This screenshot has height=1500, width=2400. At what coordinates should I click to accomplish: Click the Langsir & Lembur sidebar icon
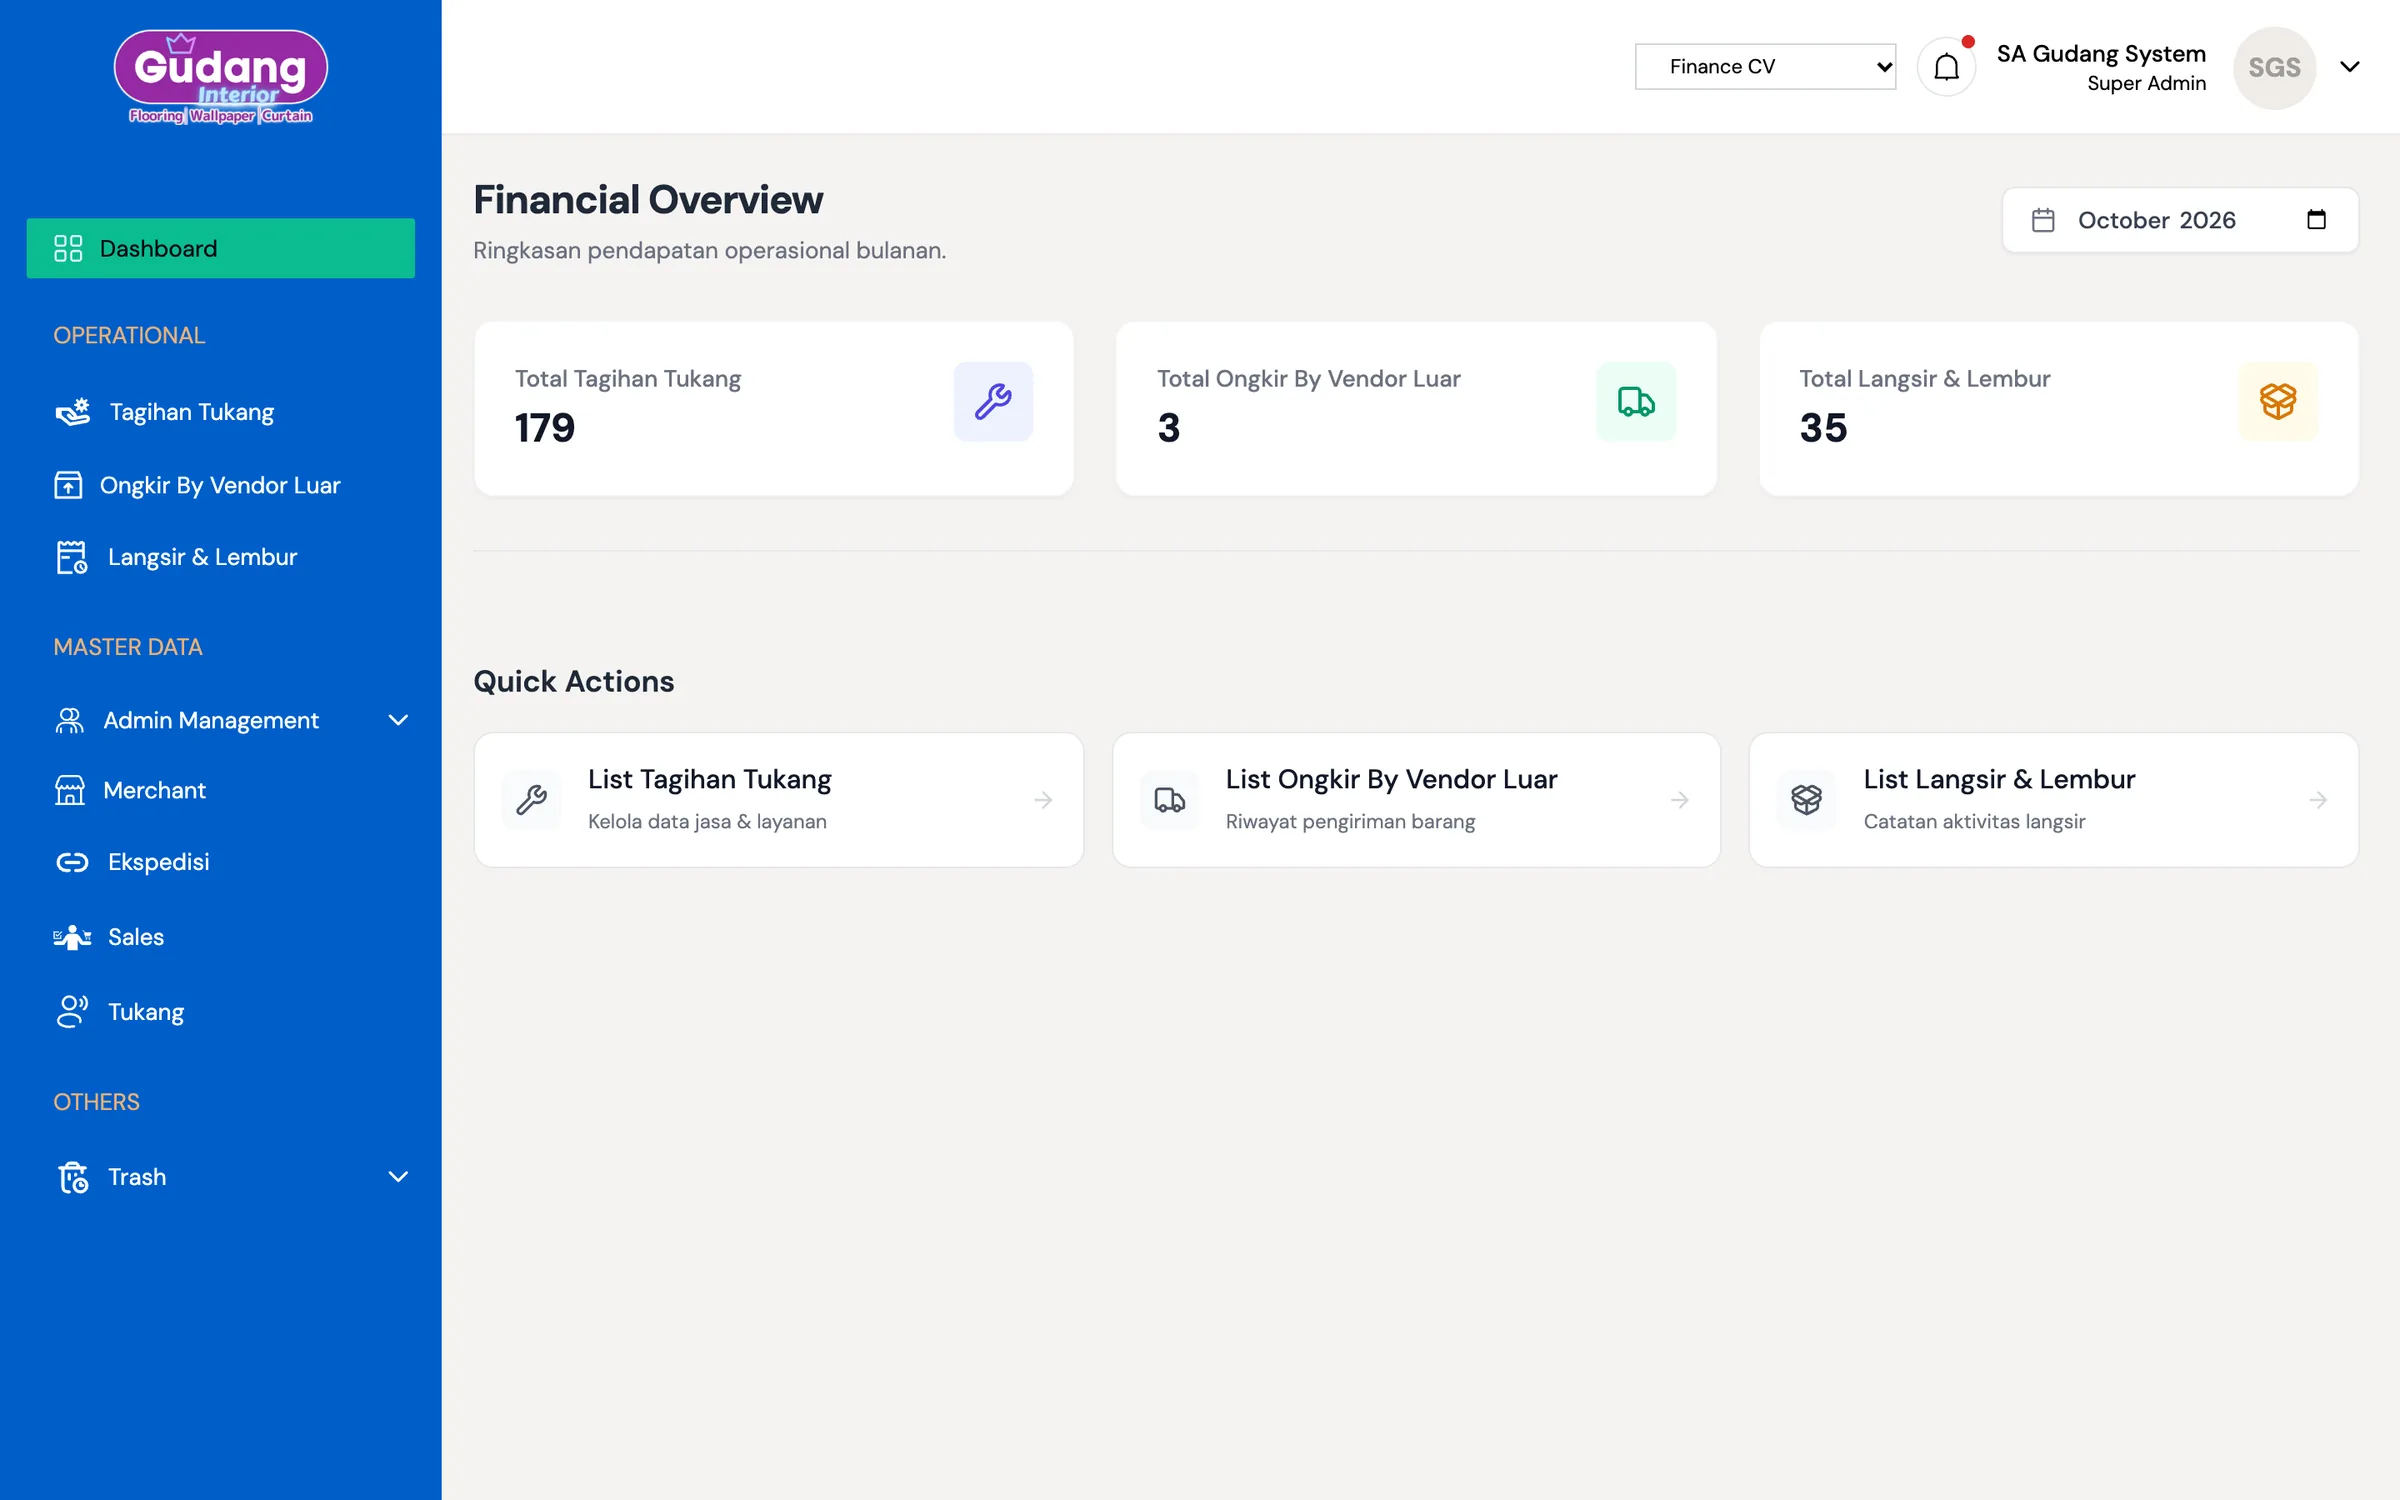point(72,557)
